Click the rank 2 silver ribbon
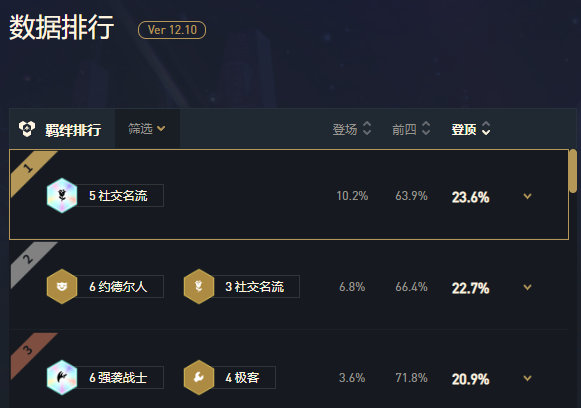The height and width of the screenshot is (408, 581). pyautogui.click(x=31, y=262)
